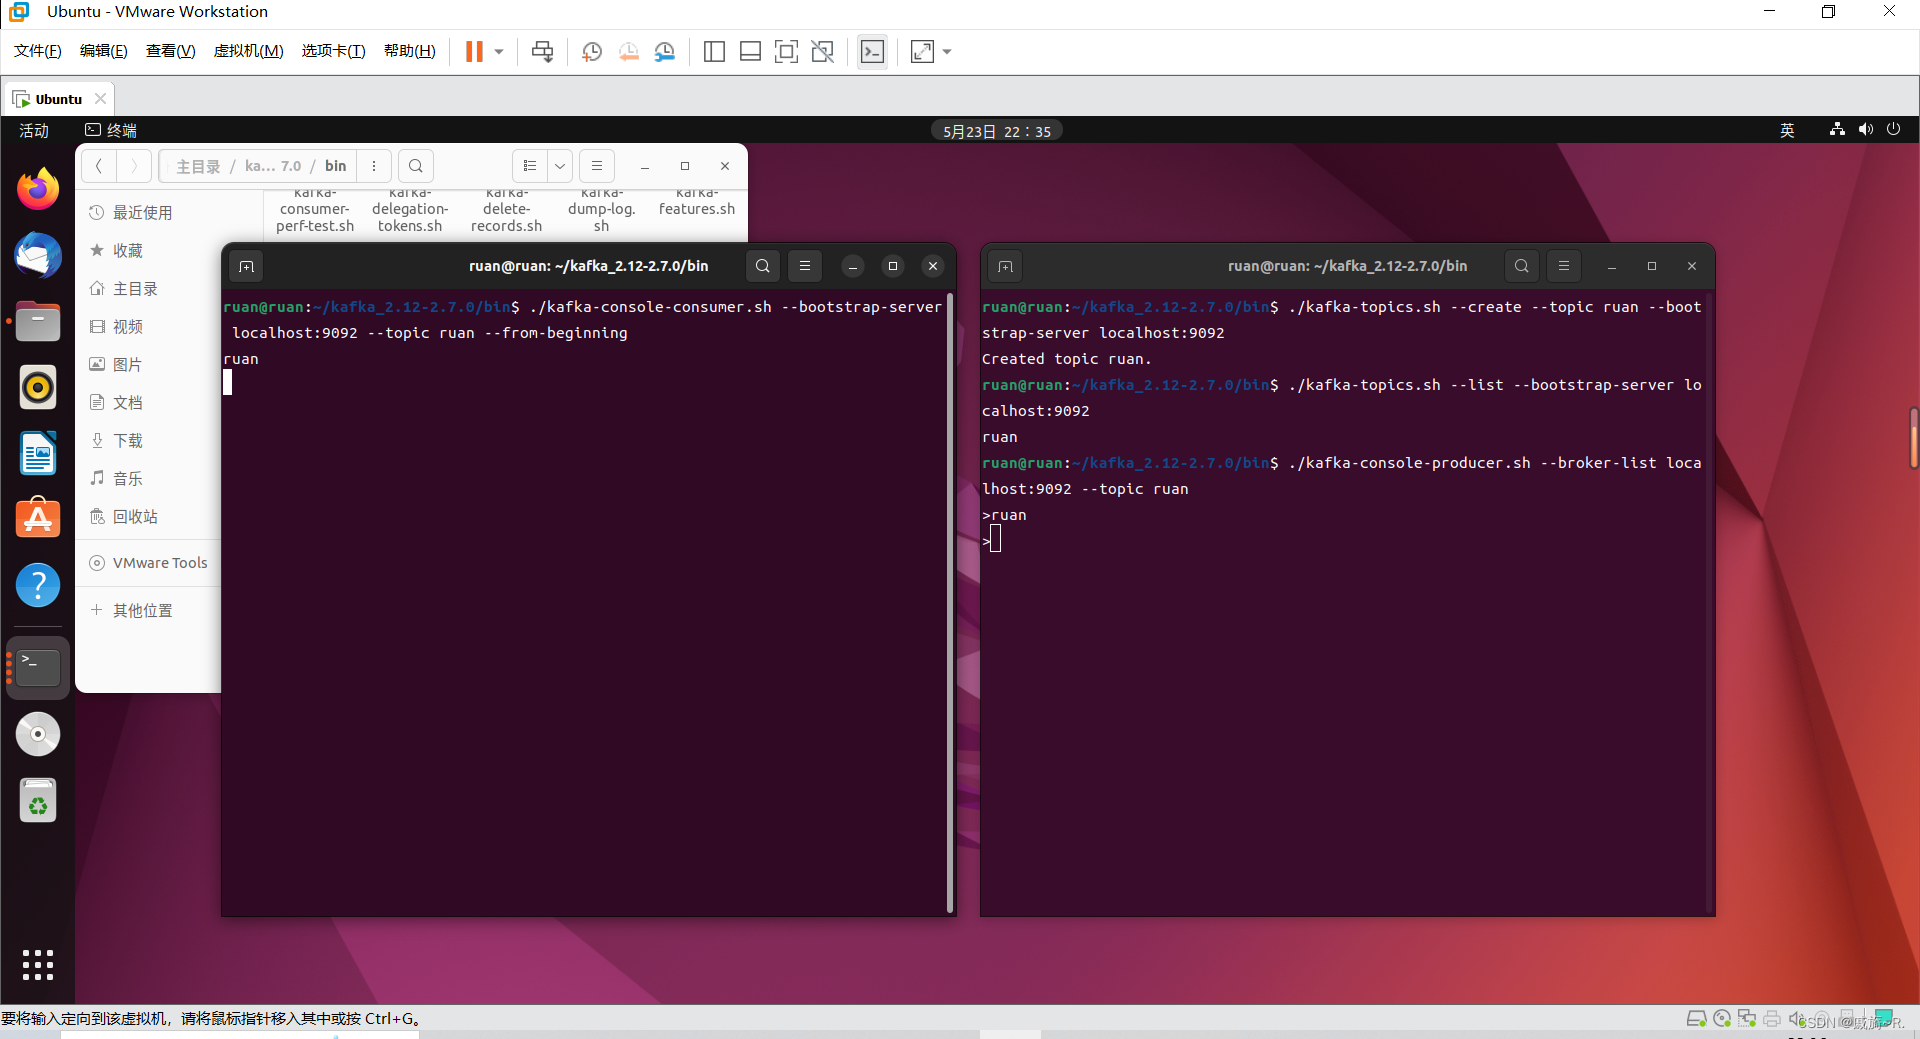Click the Terminal icon in the dock

click(x=38, y=667)
